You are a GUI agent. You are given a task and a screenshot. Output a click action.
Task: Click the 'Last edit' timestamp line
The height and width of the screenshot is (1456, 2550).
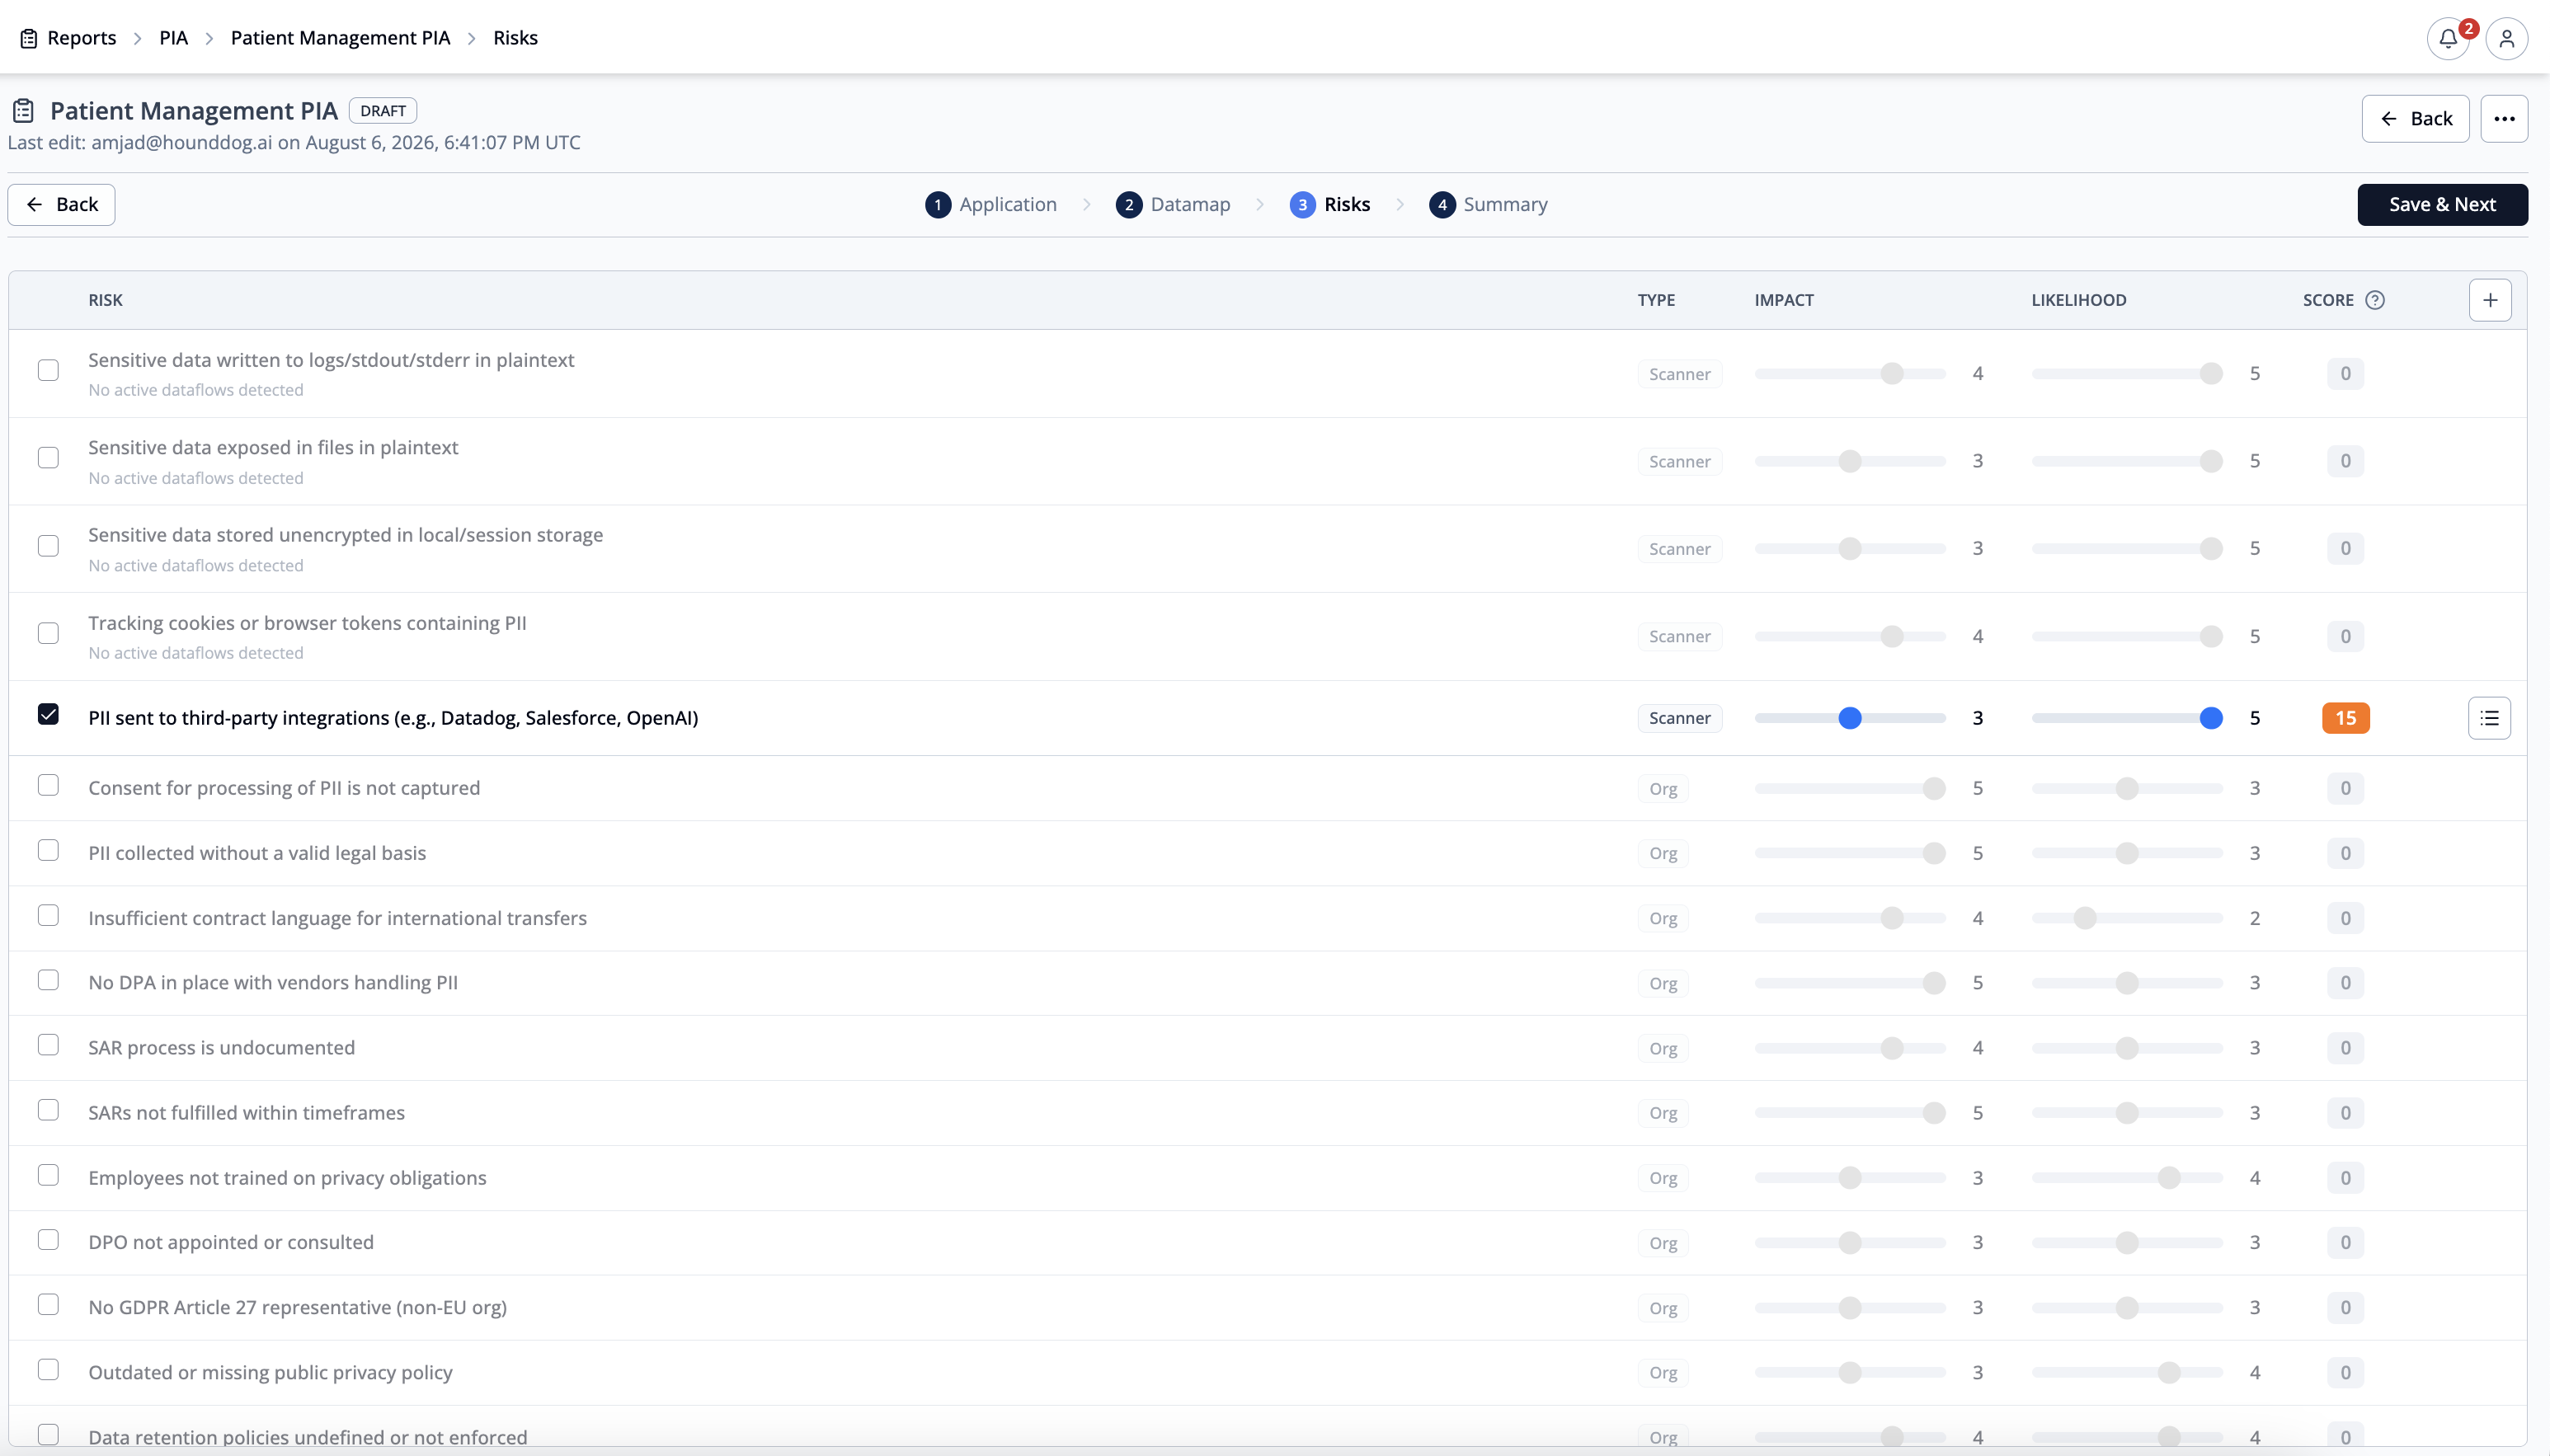[x=294, y=143]
